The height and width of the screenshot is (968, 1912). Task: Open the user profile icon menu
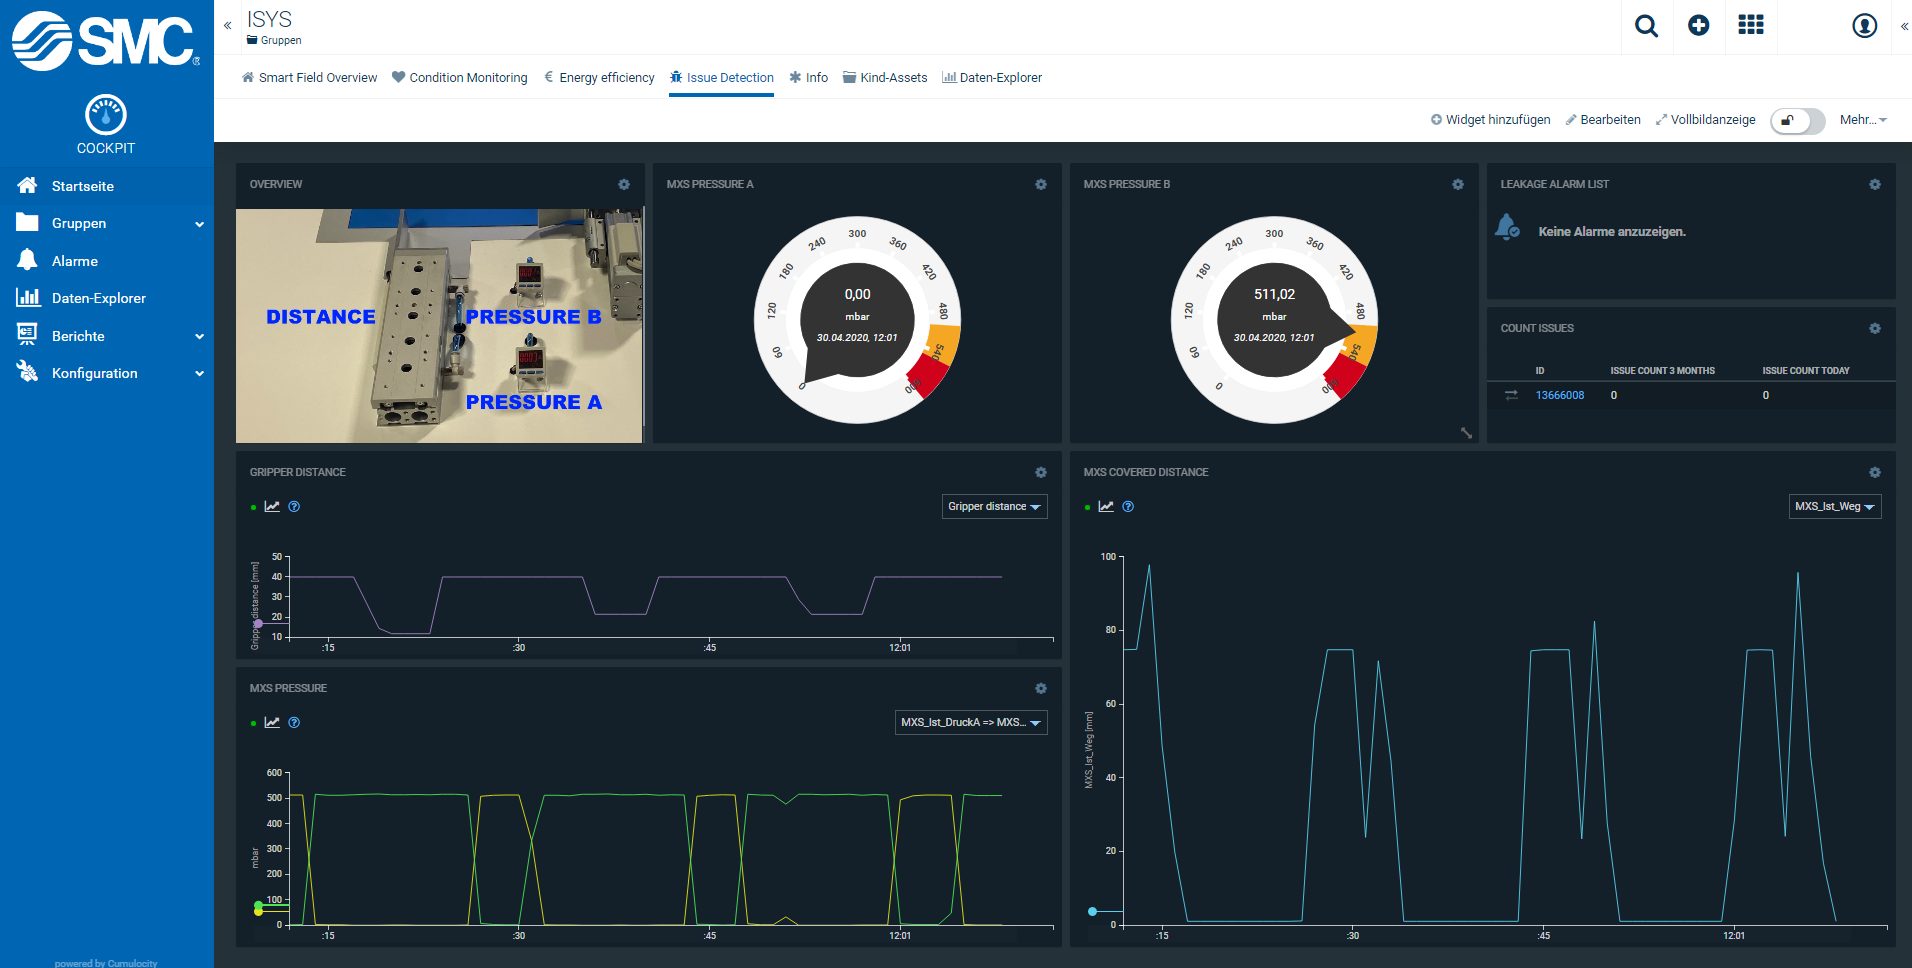click(x=1864, y=26)
